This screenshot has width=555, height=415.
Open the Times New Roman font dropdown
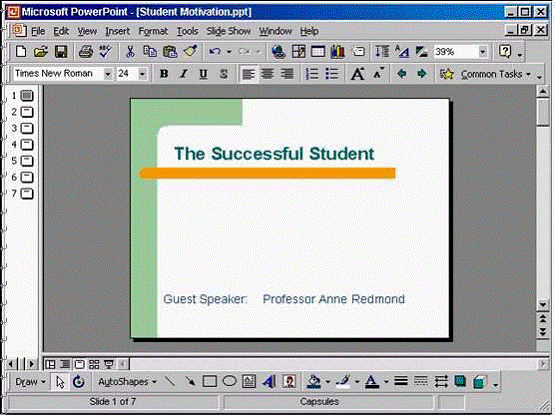tap(108, 74)
